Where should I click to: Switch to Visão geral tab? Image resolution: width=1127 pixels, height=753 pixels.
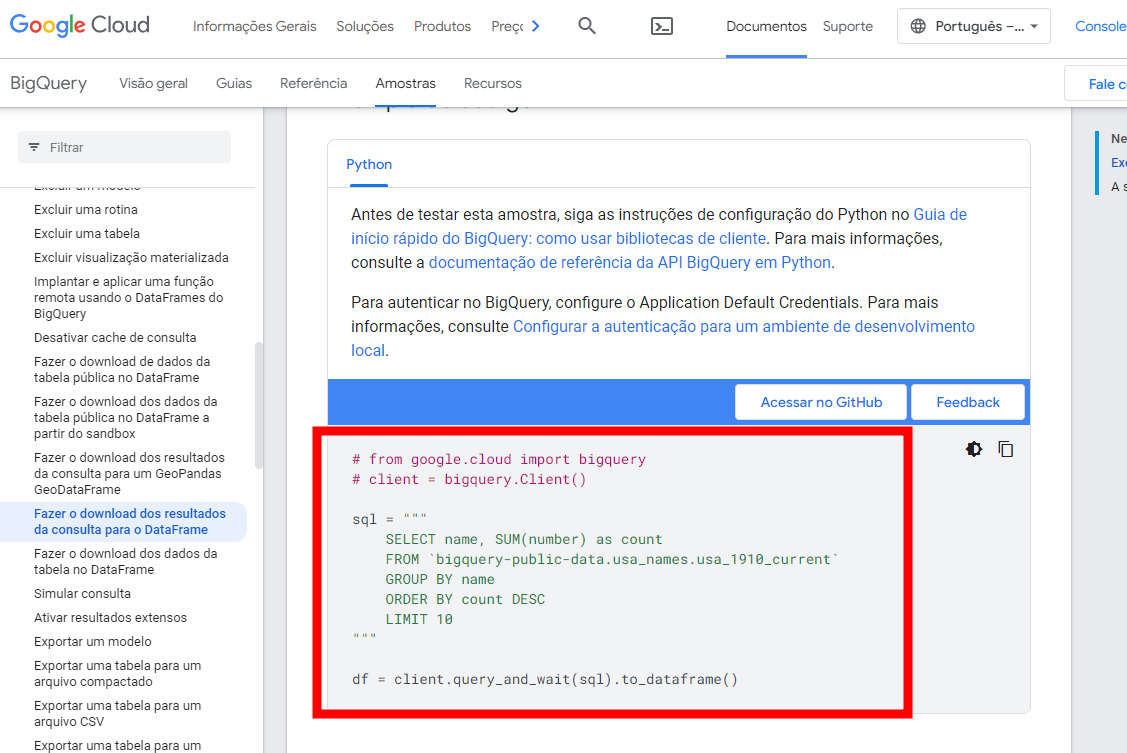pos(153,83)
